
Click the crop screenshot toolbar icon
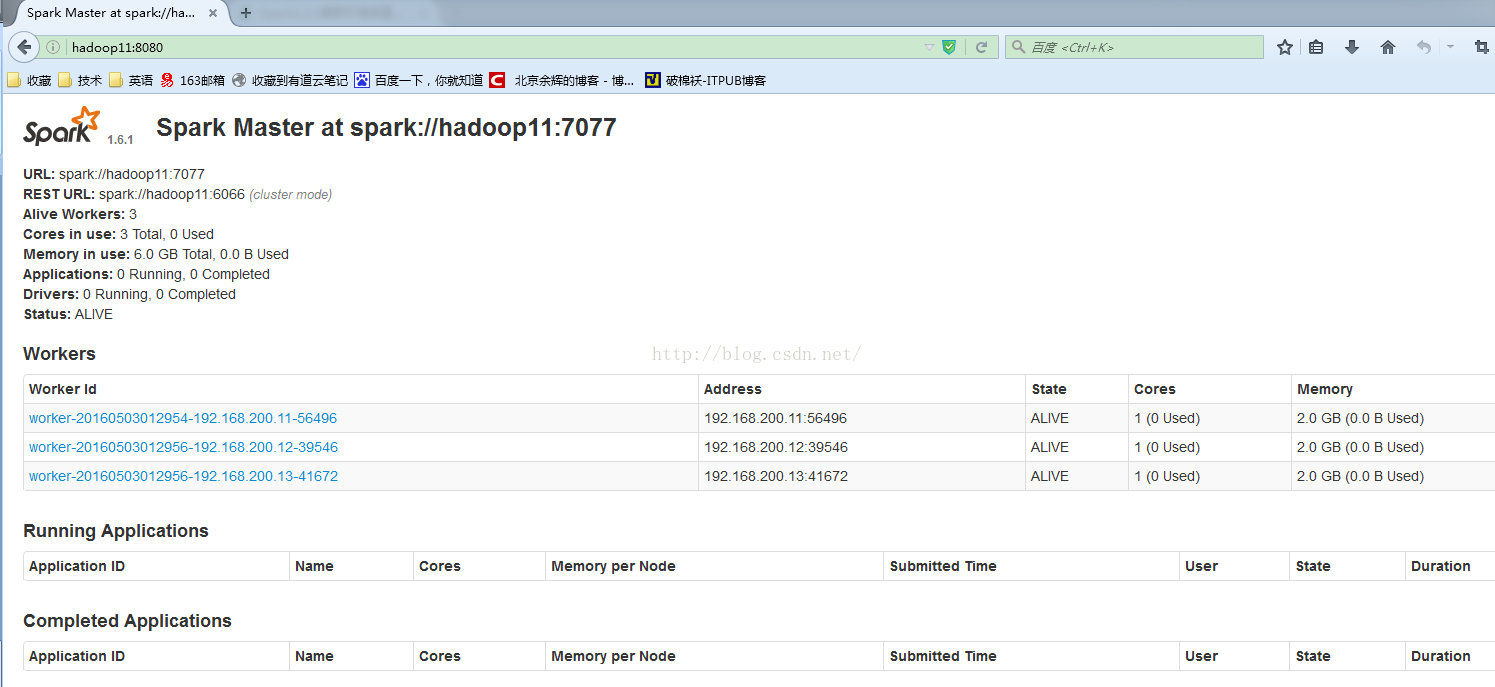tap(1482, 47)
